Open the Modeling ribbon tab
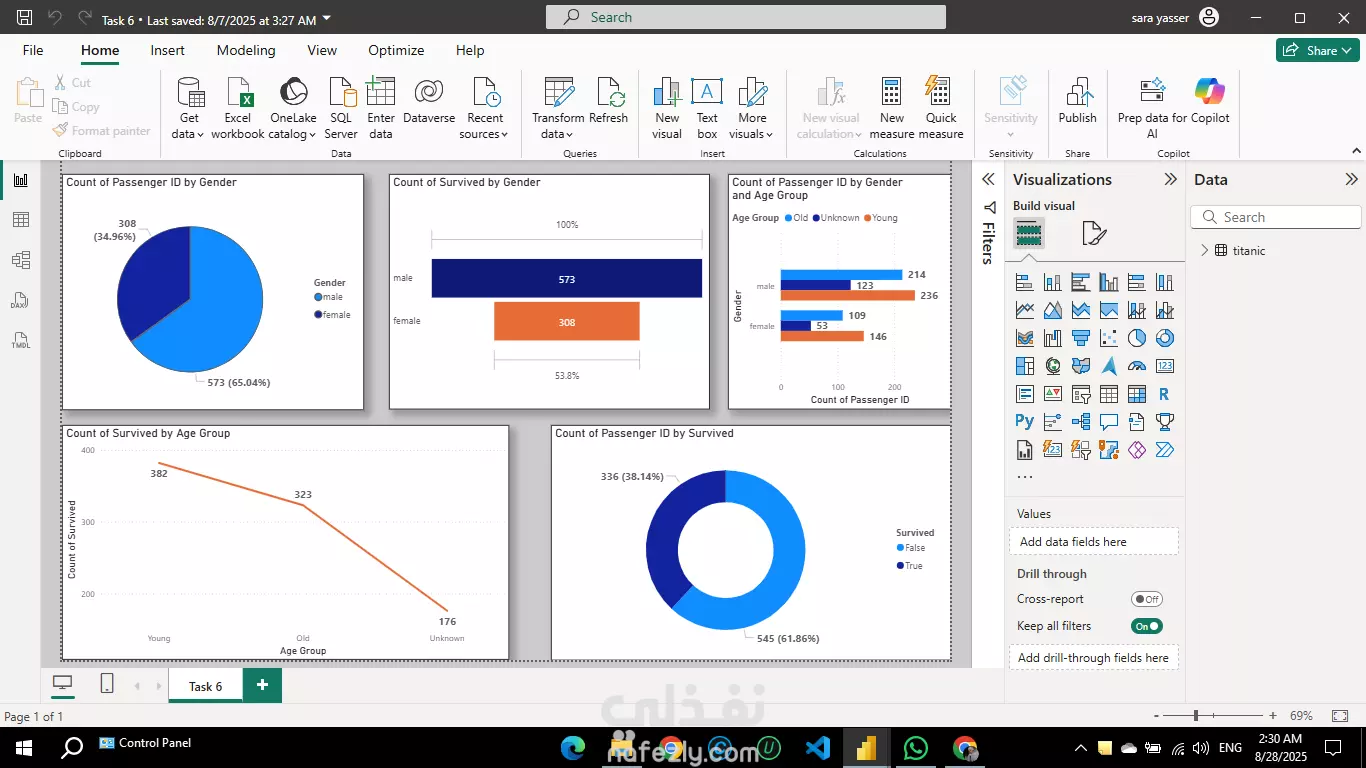1366x768 pixels. pyautogui.click(x=246, y=50)
